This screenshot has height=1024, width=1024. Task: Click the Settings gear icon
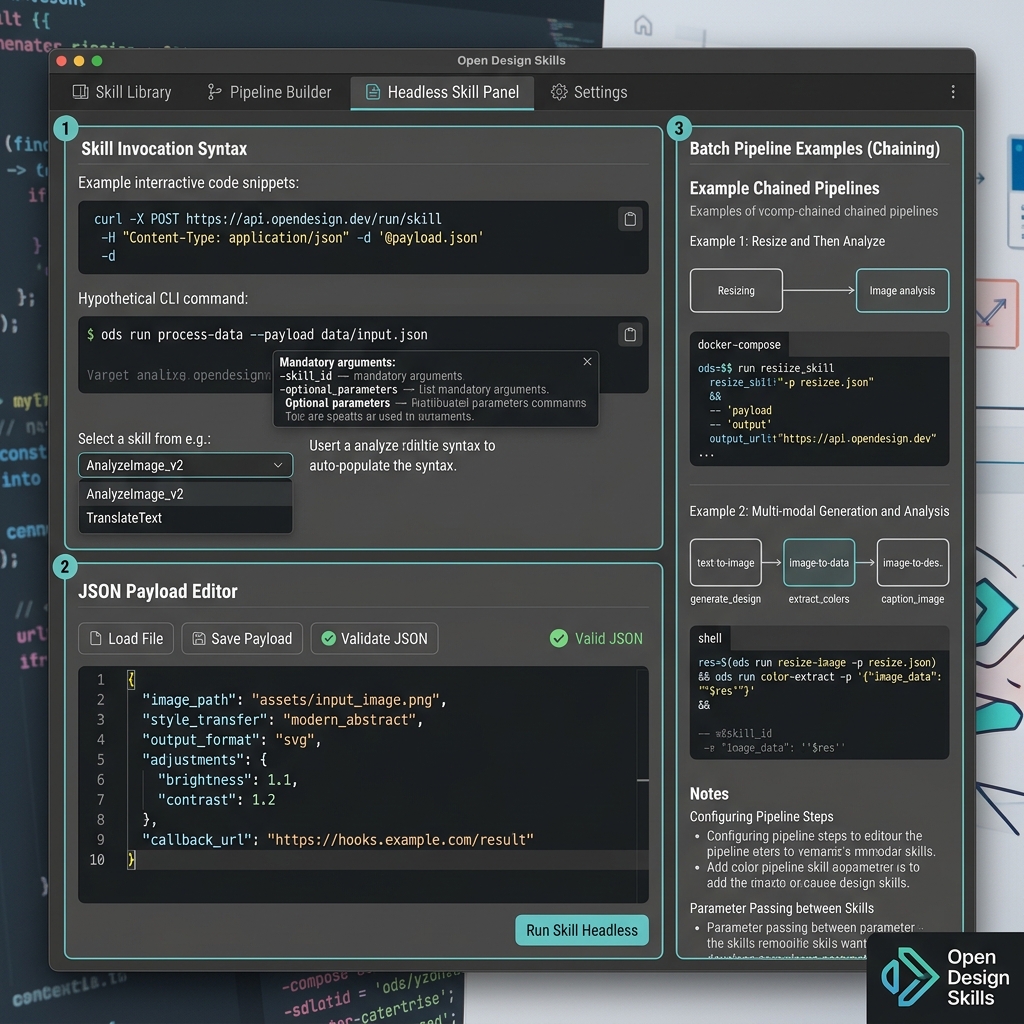(x=559, y=92)
